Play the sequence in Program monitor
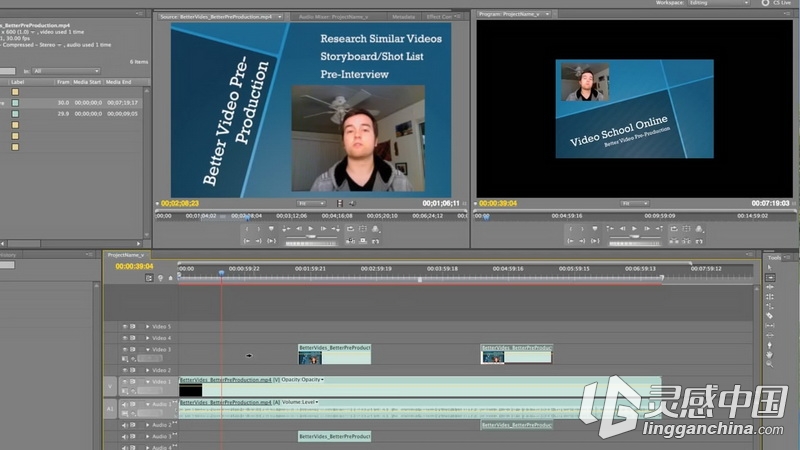Screen dimensions: 800x450 pyautogui.click(x=634, y=229)
